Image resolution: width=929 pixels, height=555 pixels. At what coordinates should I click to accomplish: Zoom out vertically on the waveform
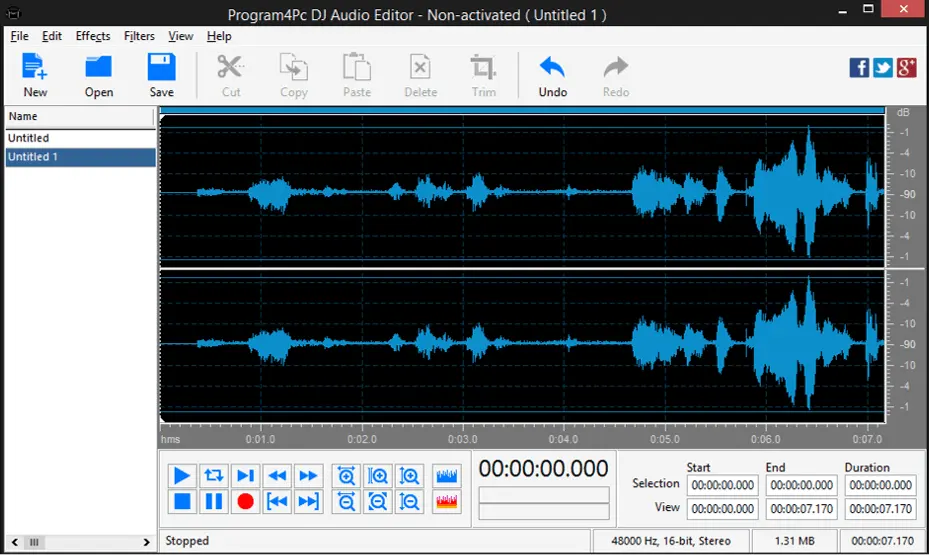pyautogui.click(x=409, y=502)
